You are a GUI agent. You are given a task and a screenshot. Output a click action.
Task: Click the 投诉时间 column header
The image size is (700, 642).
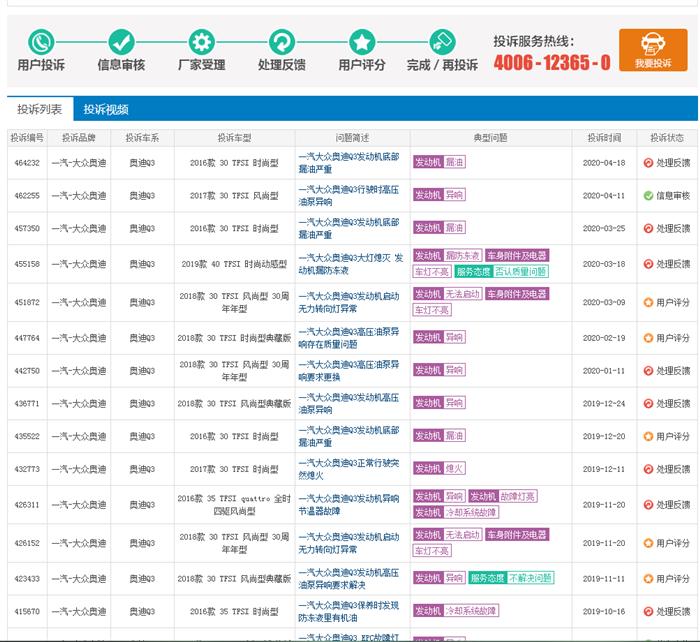(x=604, y=138)
